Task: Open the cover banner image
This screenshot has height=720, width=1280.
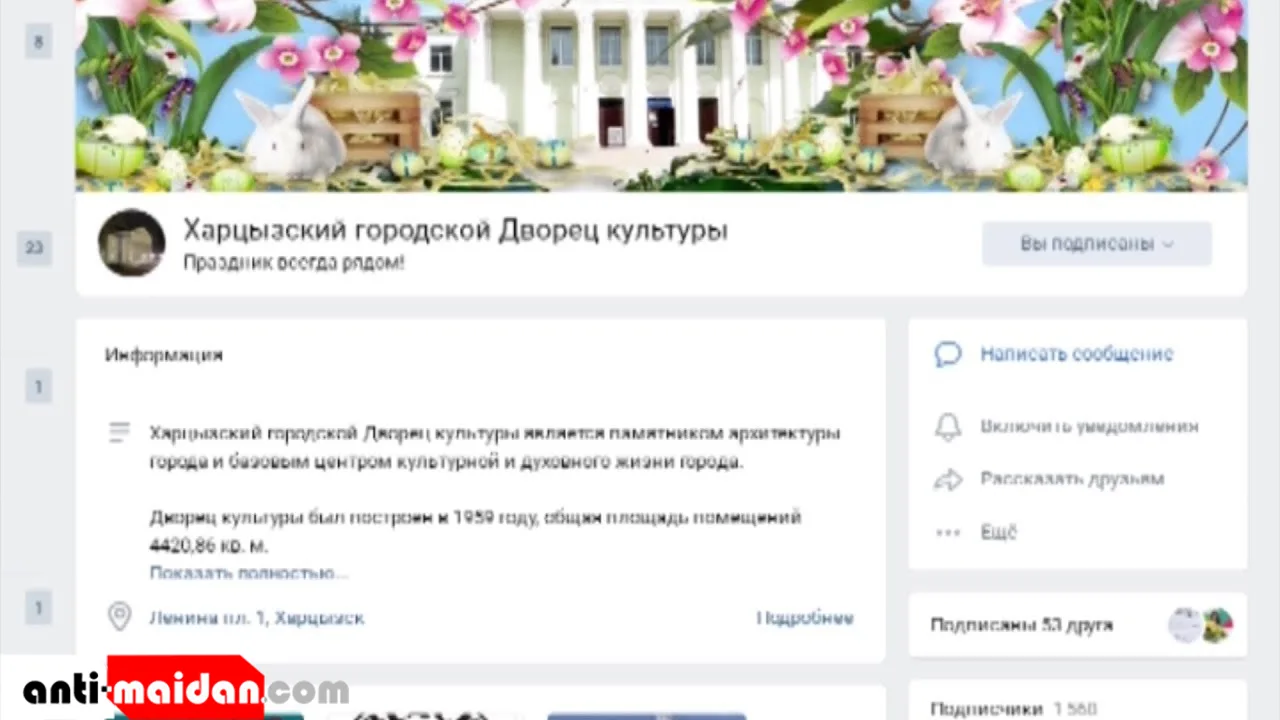Action: [x=661, y=95]
